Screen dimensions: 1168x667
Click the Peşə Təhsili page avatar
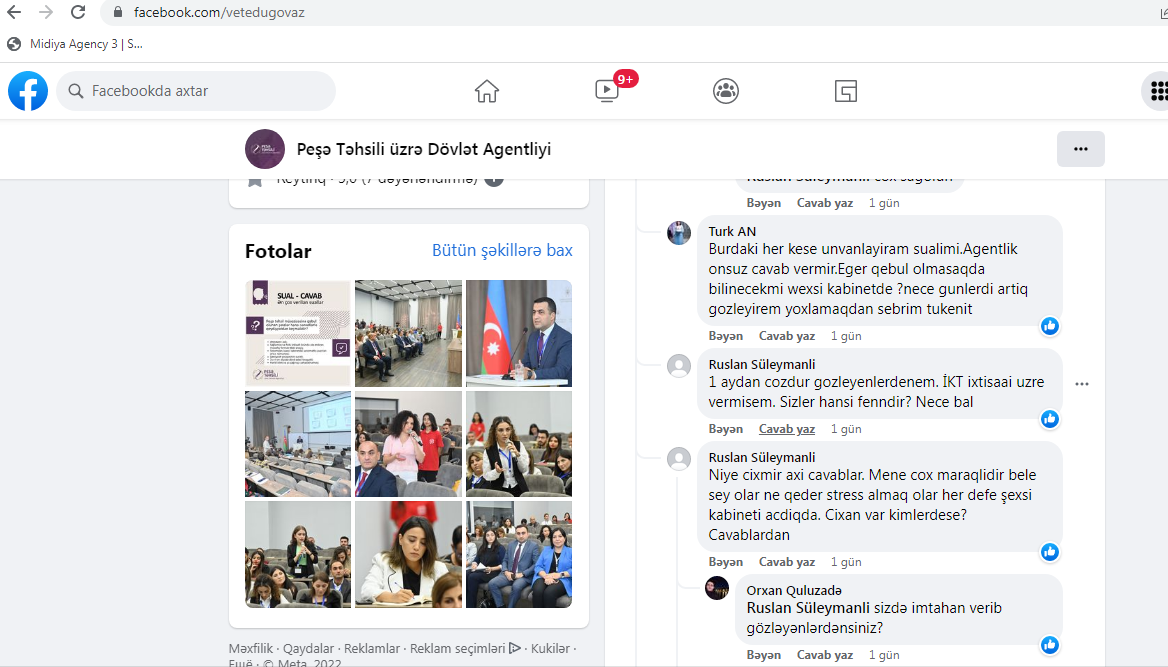point(265,149)
